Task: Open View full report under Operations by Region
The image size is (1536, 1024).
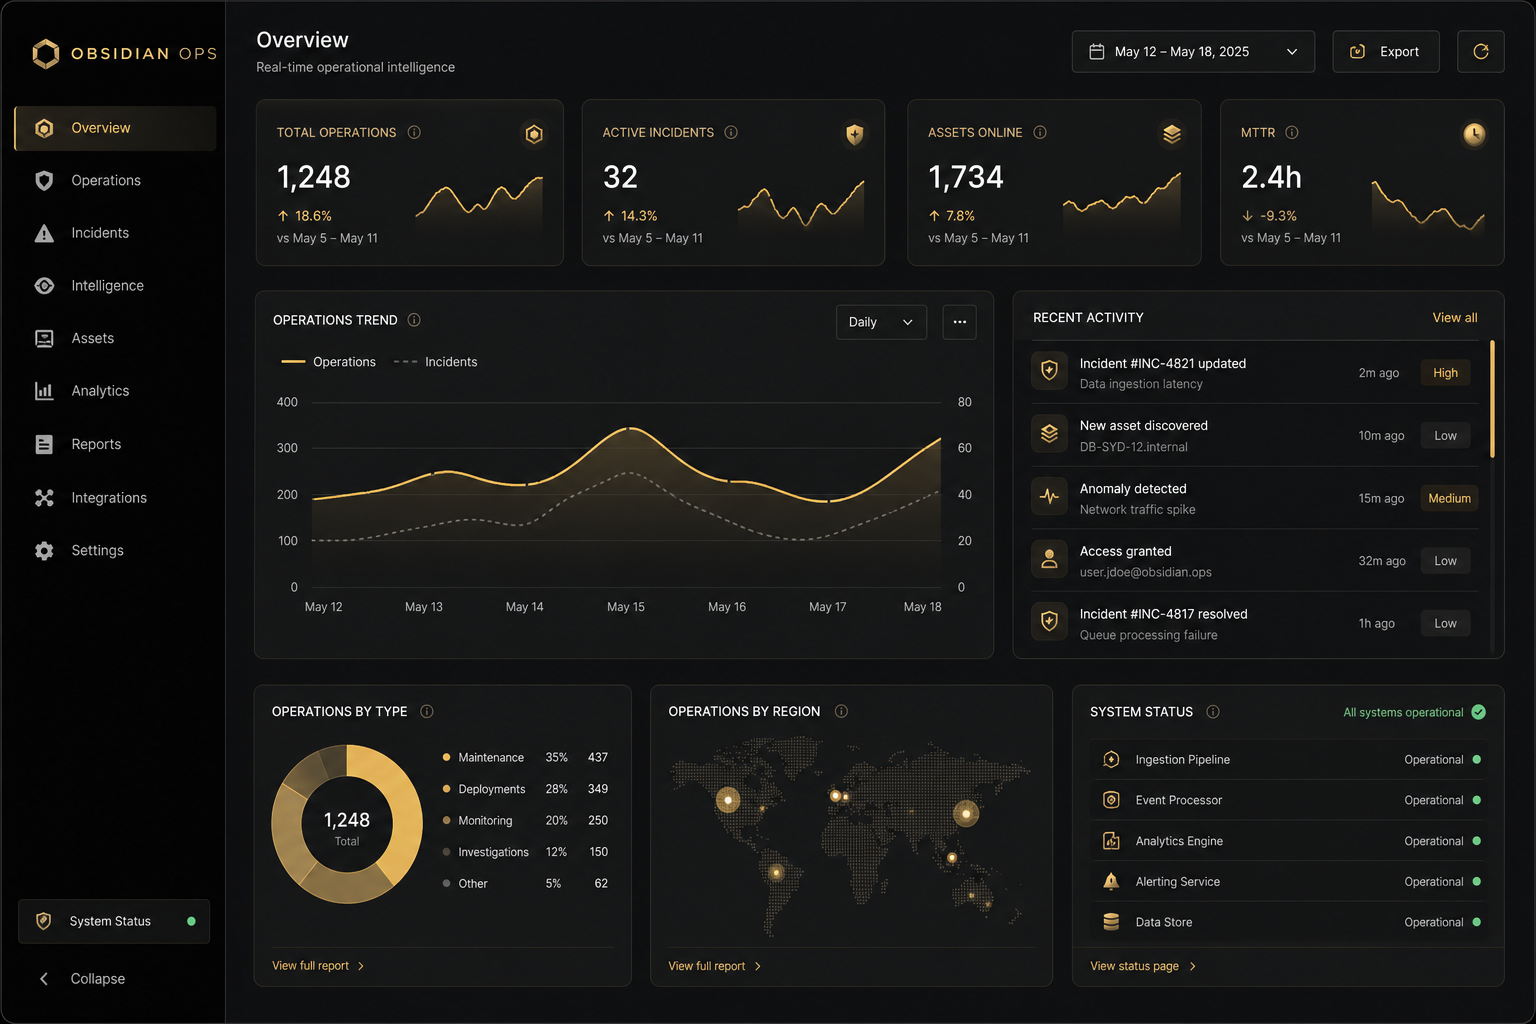Action: [715, 966]
